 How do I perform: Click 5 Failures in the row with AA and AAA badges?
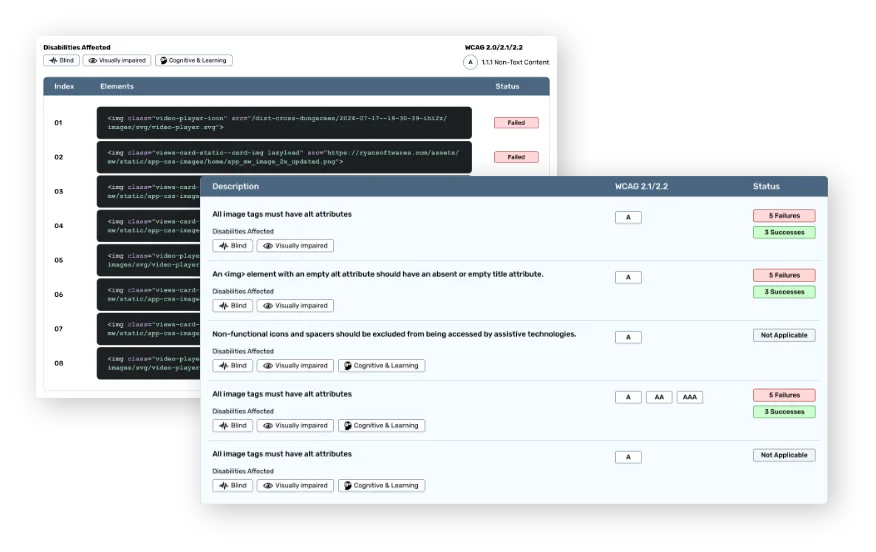(x=784, y=395)
